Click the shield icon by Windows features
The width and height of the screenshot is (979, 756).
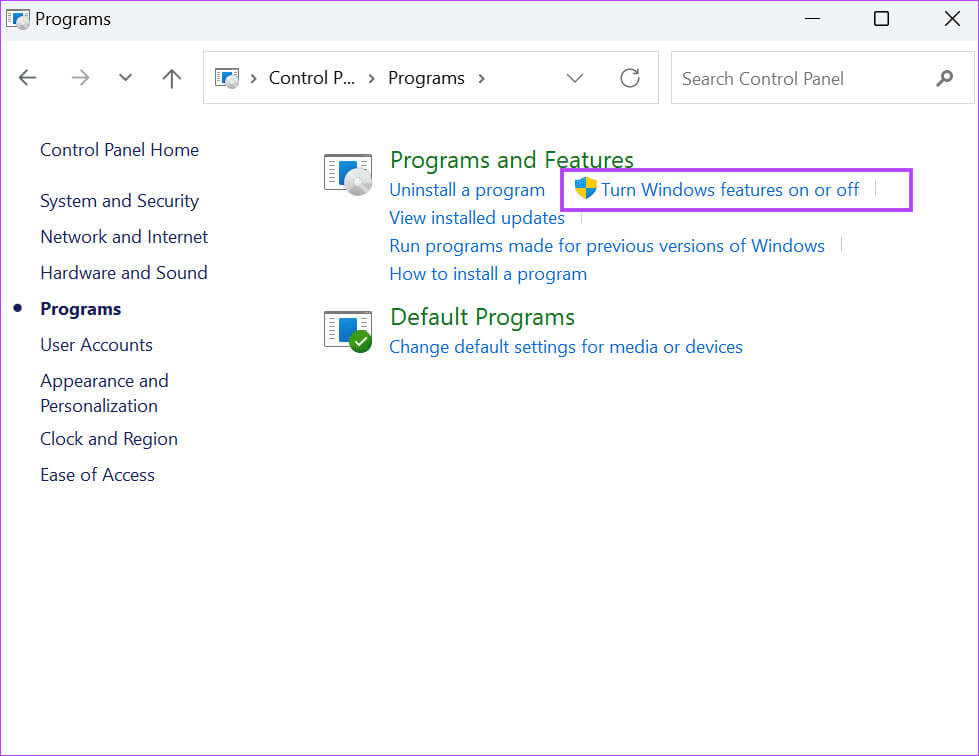coord(586,188)
